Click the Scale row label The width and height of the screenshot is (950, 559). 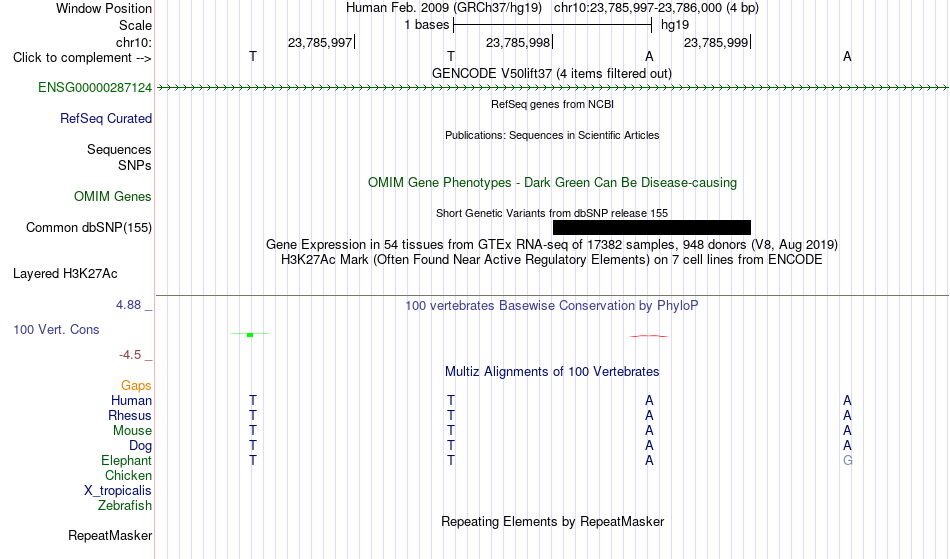point(135,26)
